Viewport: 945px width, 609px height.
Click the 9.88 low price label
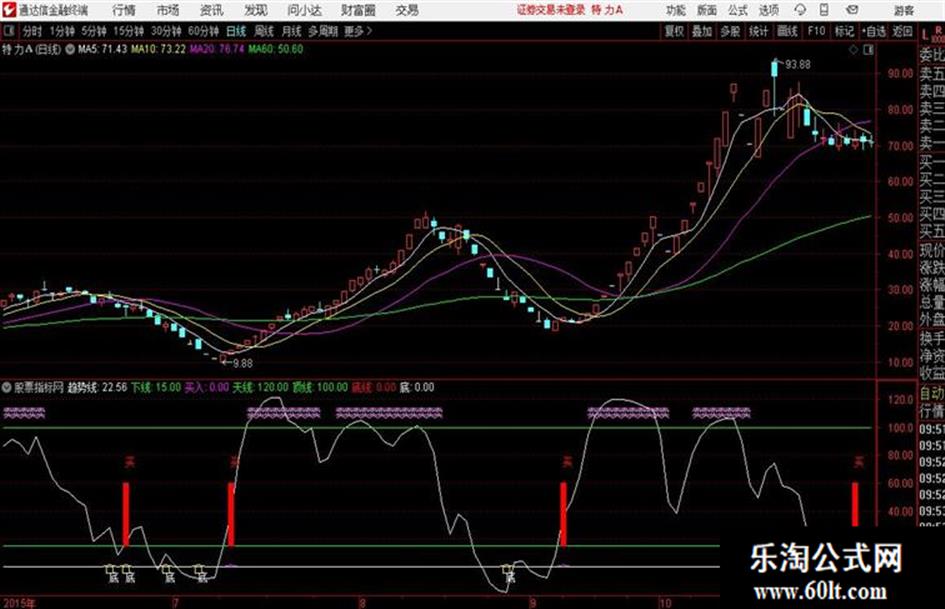click(243, 364)
